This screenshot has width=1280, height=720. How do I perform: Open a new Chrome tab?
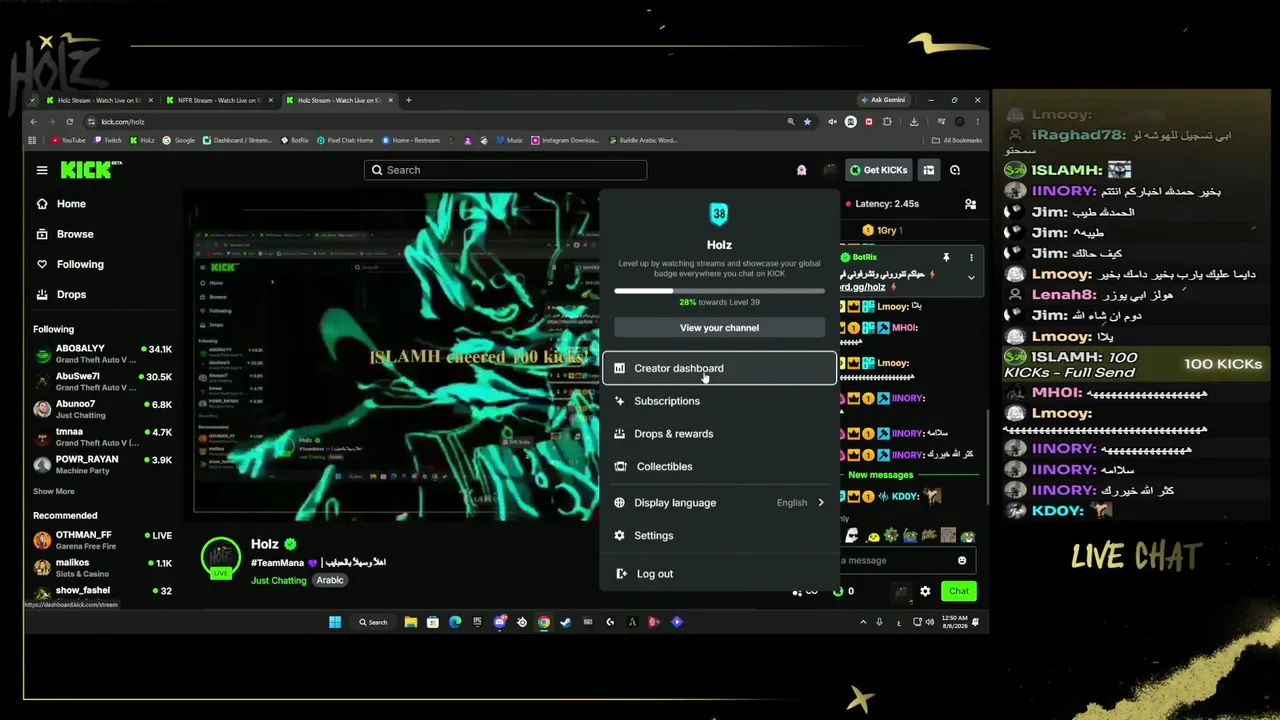pos(408,100)
